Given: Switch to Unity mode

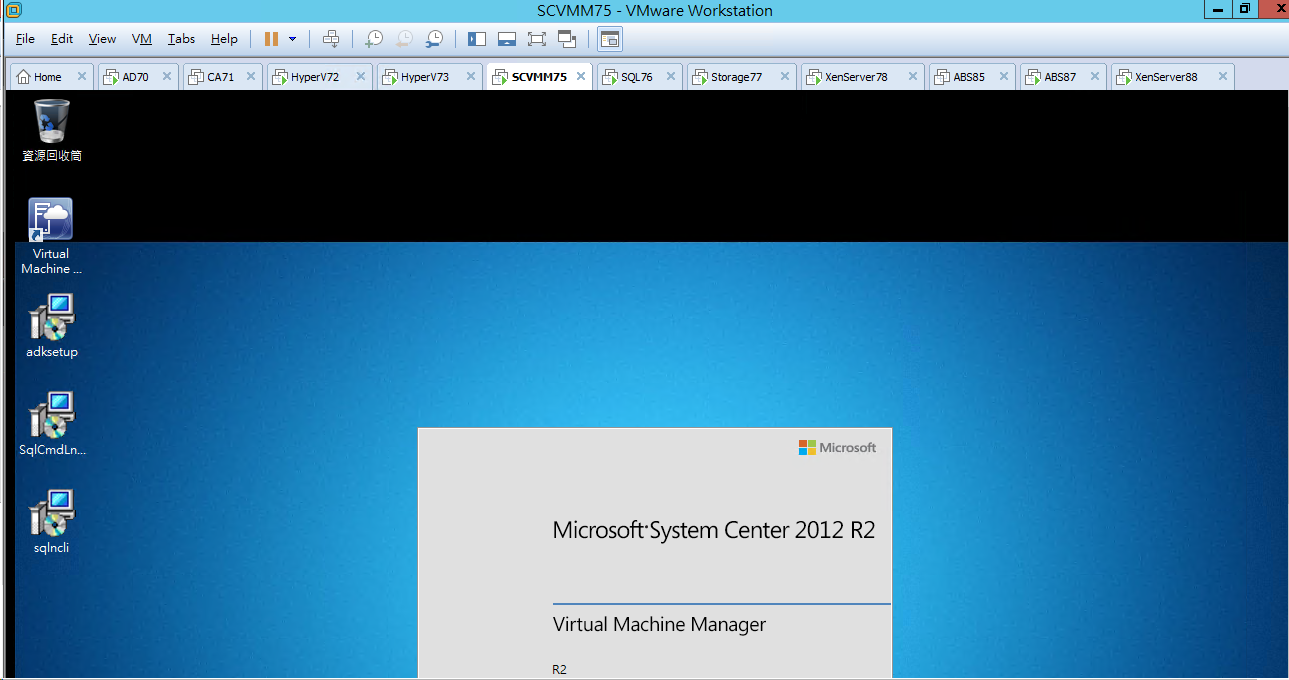Looking at the screenshot, I should tap(567, 39).
